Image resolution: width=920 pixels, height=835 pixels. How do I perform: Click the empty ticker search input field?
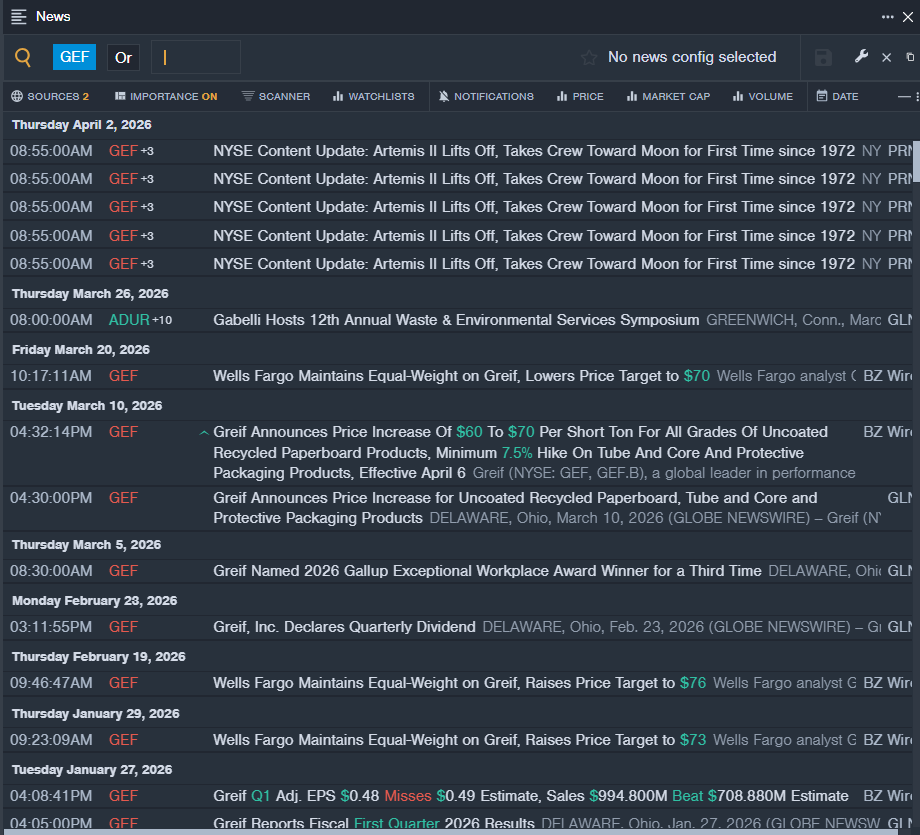point(196,58)
